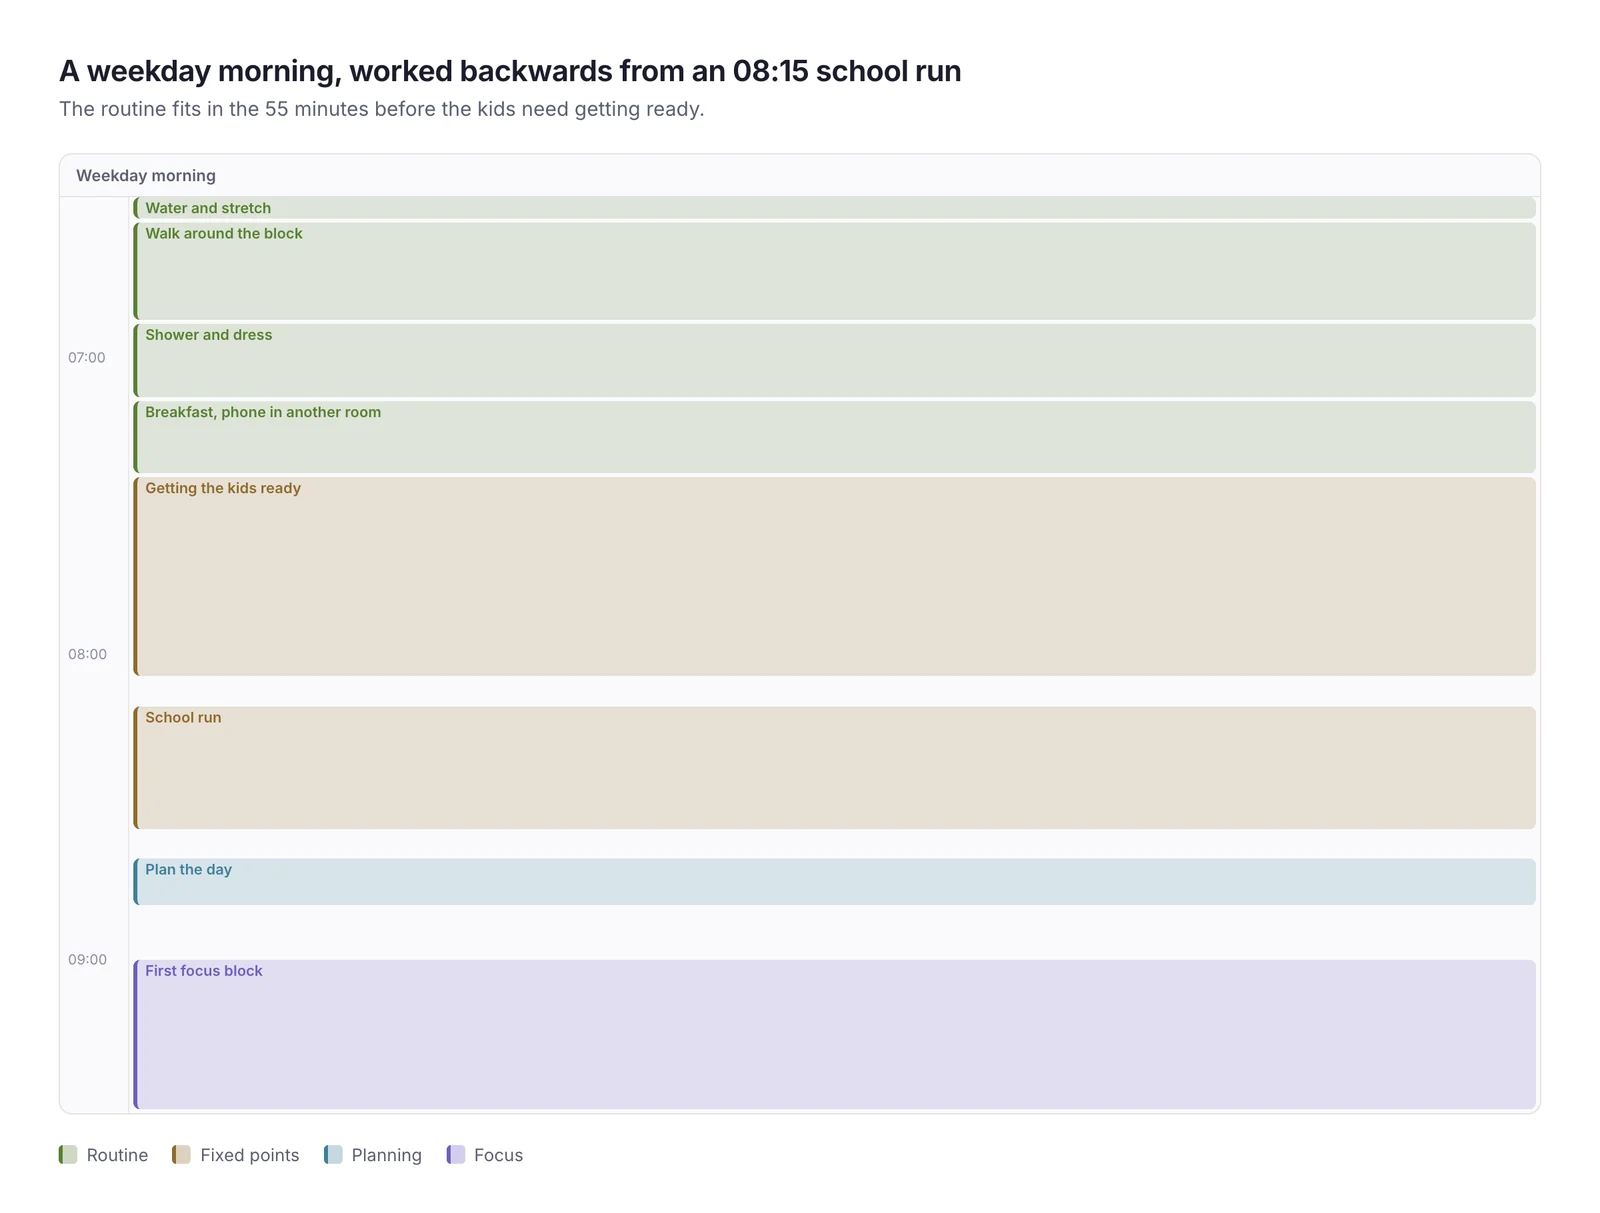The image size is (1600, 1213).
Task: Click Breakfast, phone in another room event
Action: (834, 437)
